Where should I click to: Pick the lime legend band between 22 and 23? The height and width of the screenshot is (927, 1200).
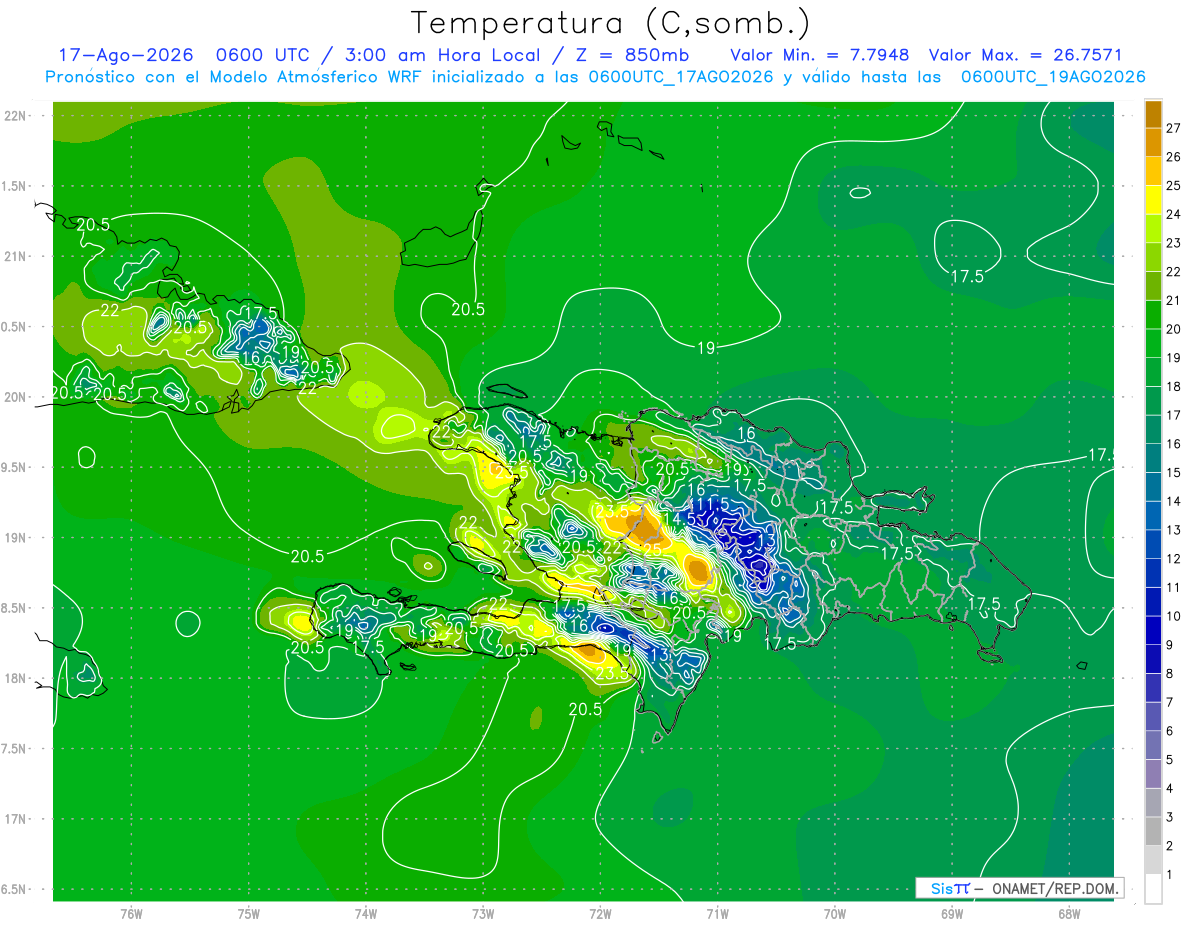point(1154,257)
